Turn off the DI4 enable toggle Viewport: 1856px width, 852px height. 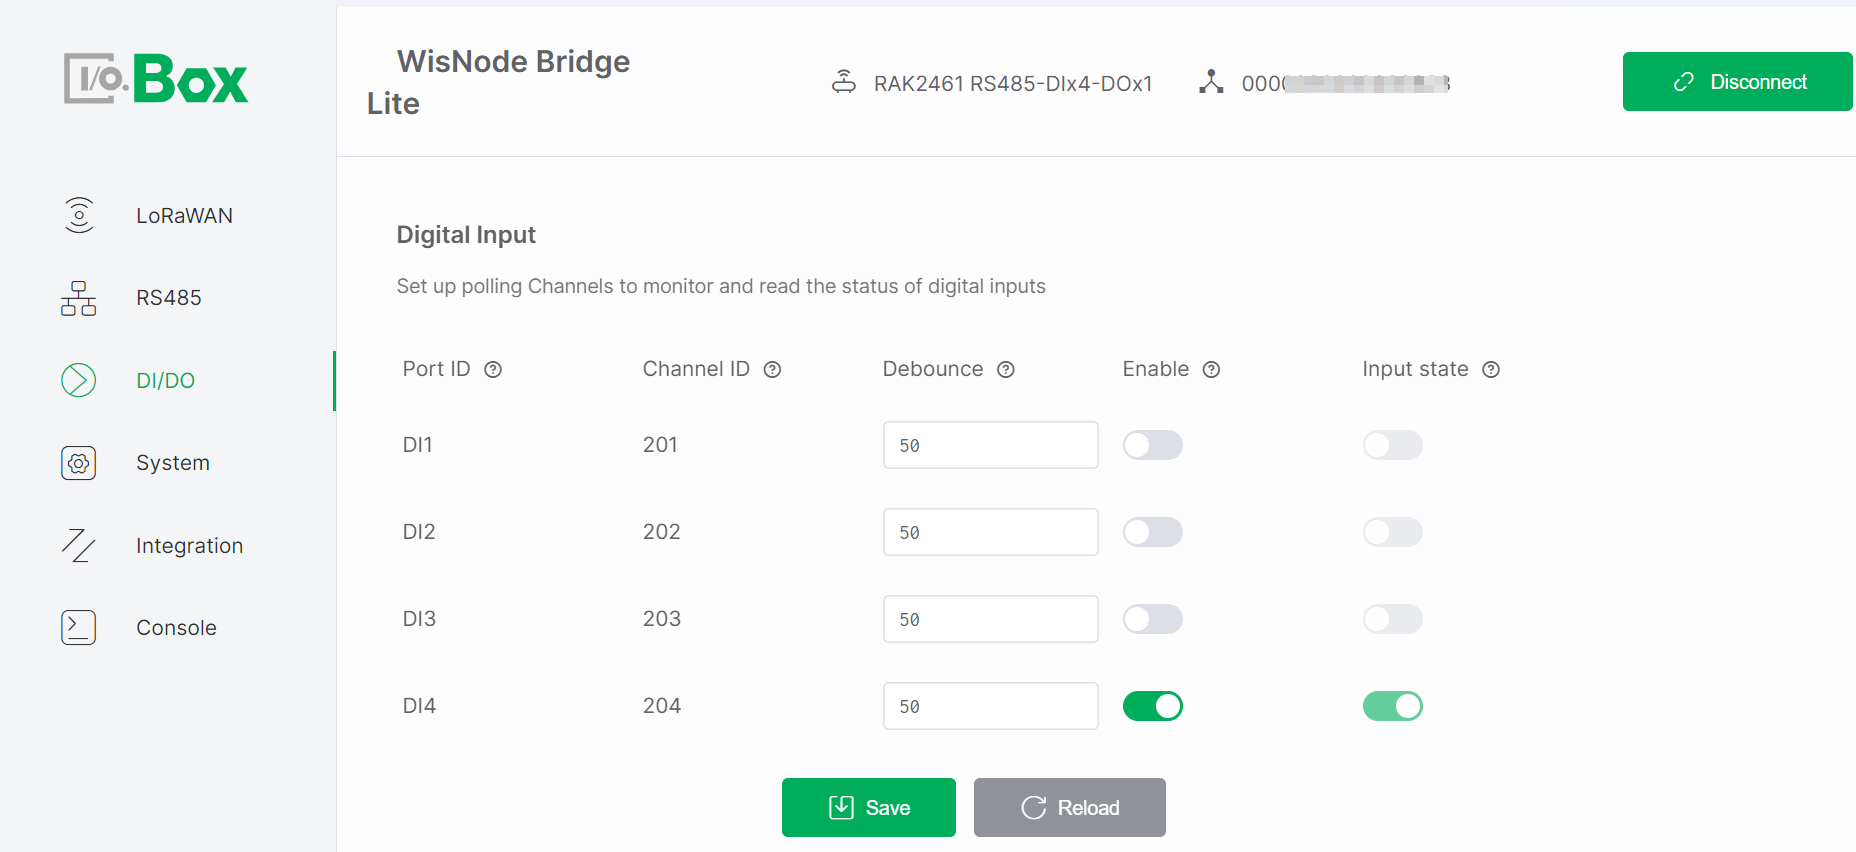[x=1152, y=706]
